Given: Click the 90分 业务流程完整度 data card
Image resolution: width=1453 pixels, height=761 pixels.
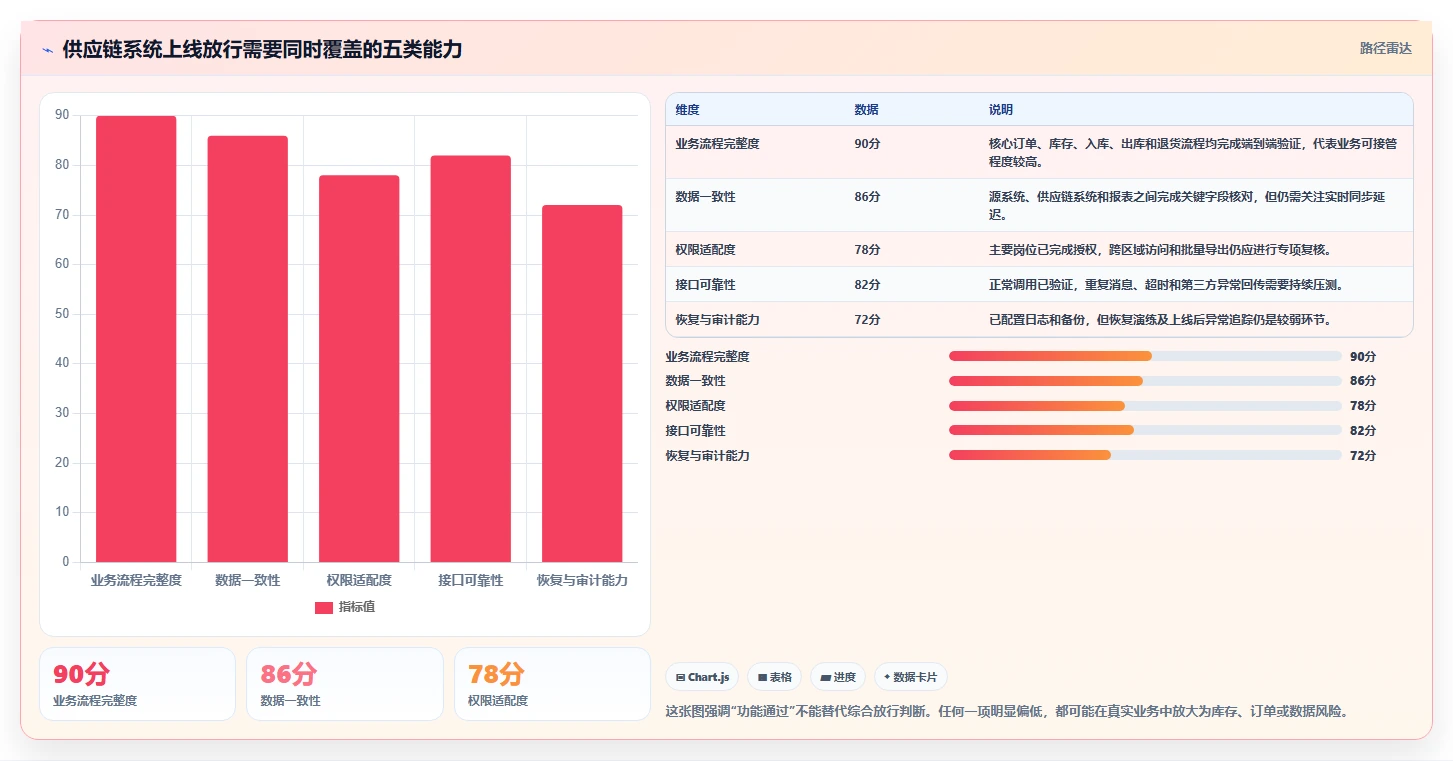Looking at the screenshot, I should (137, 684).
